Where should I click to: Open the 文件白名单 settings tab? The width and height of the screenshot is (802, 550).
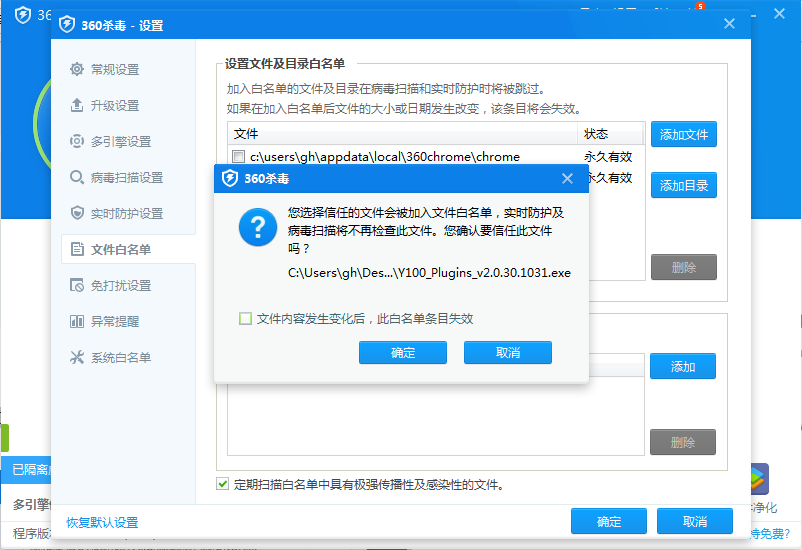click(x=120, y=249)
